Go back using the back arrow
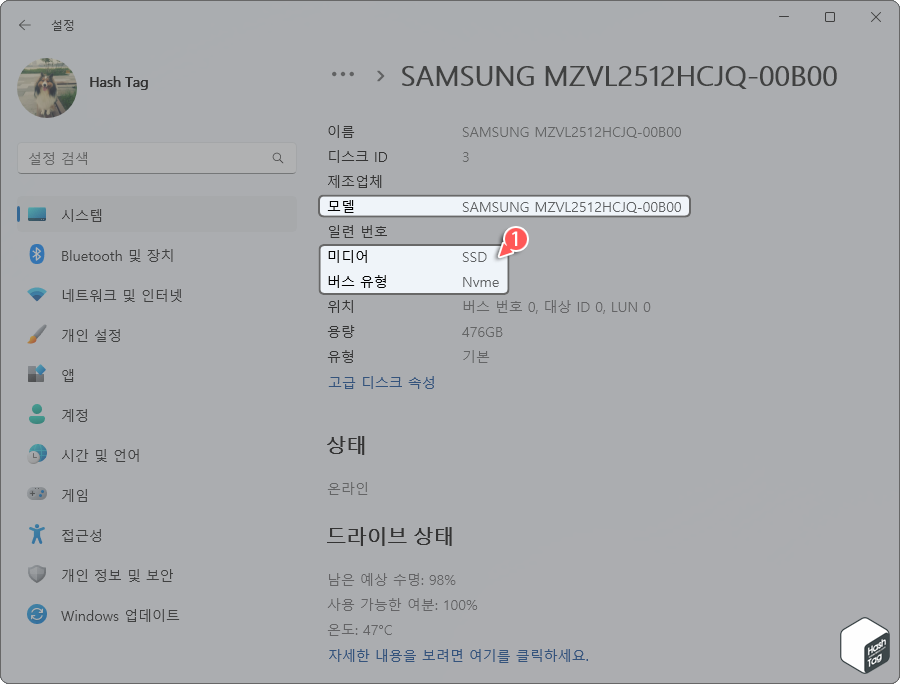Screen dimensions: 900x684 [x=24, y=25]
